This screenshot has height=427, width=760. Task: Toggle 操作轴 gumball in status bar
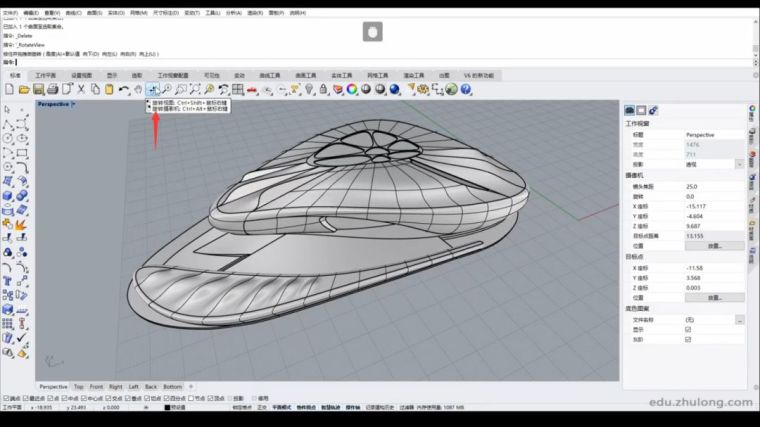tap(352, 408)
